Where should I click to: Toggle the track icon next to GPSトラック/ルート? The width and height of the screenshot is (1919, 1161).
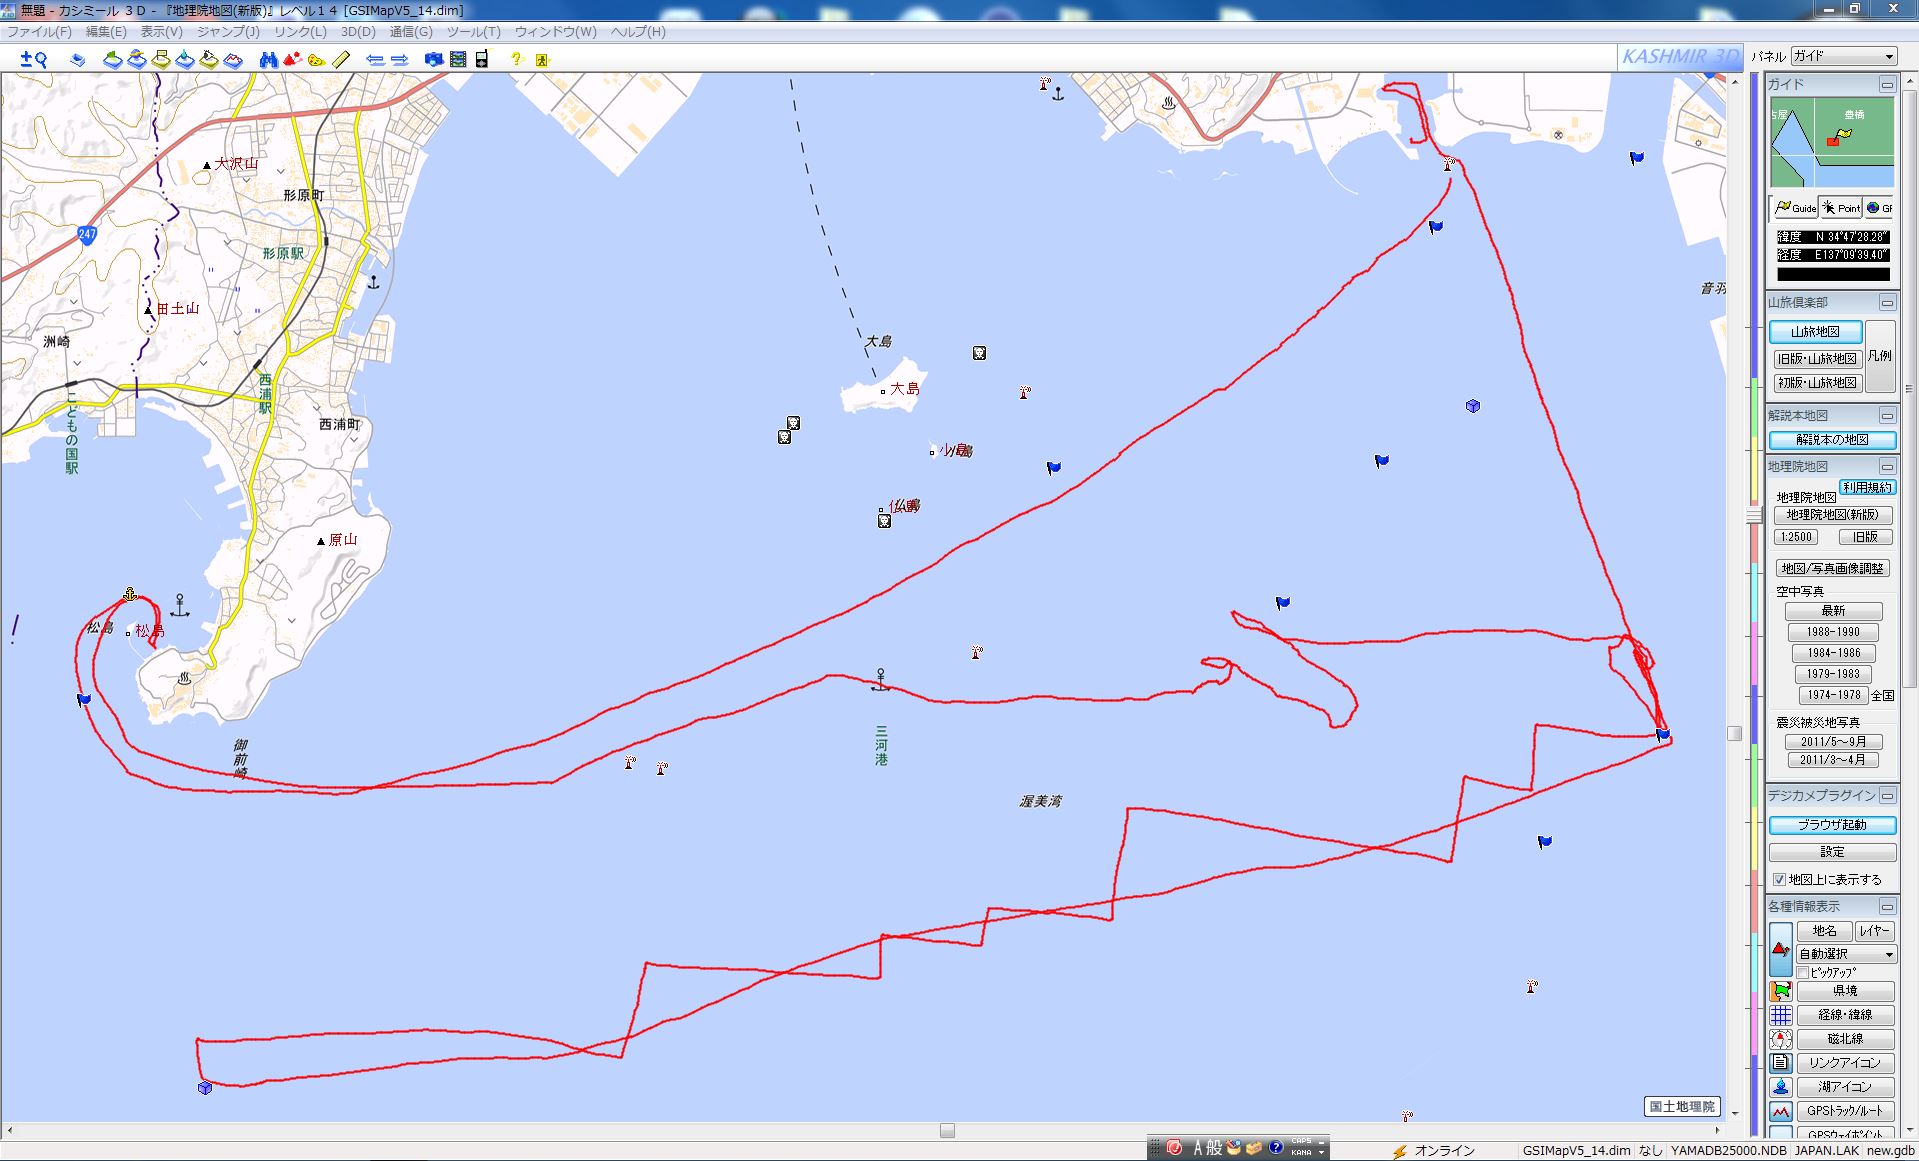pos(1781,1111)
